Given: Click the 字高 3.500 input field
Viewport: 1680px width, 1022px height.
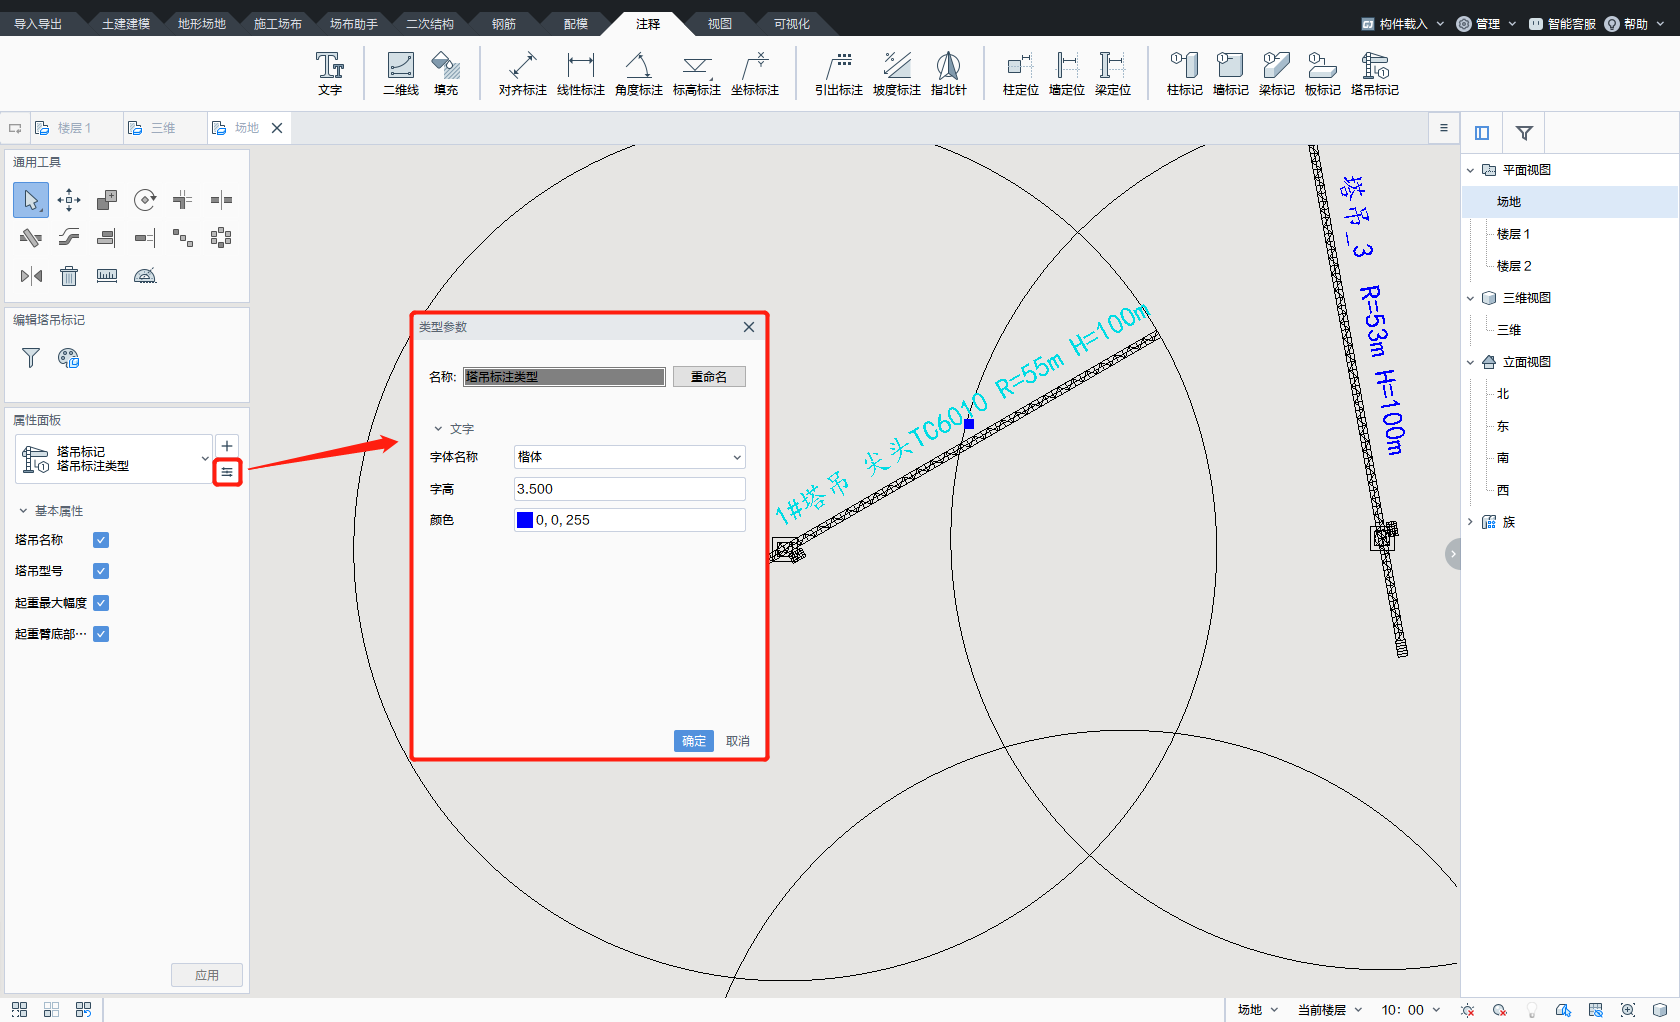Looking at the screenshot, I should 630,489.
